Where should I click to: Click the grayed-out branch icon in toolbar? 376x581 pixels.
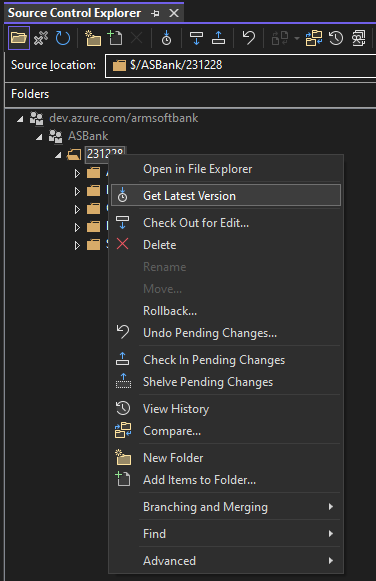[x=280, y=38]
